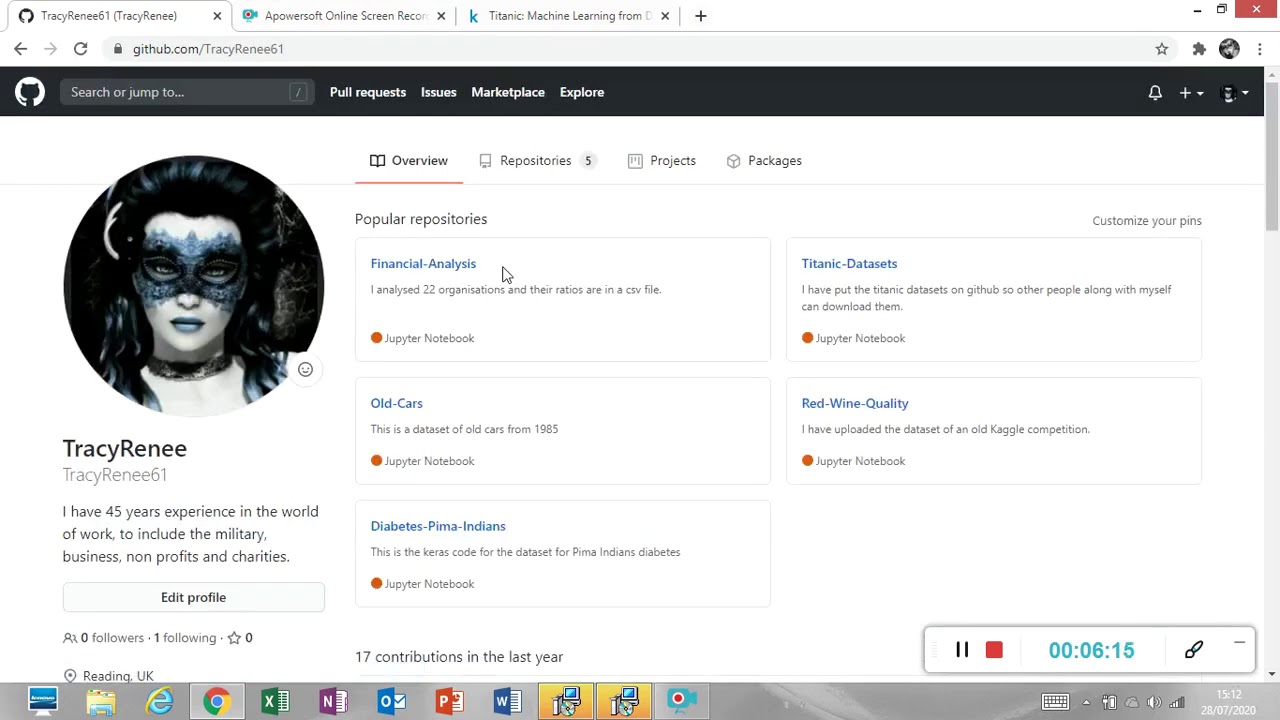Open touch keyboard tray icon

click(x=1056, y=702)
